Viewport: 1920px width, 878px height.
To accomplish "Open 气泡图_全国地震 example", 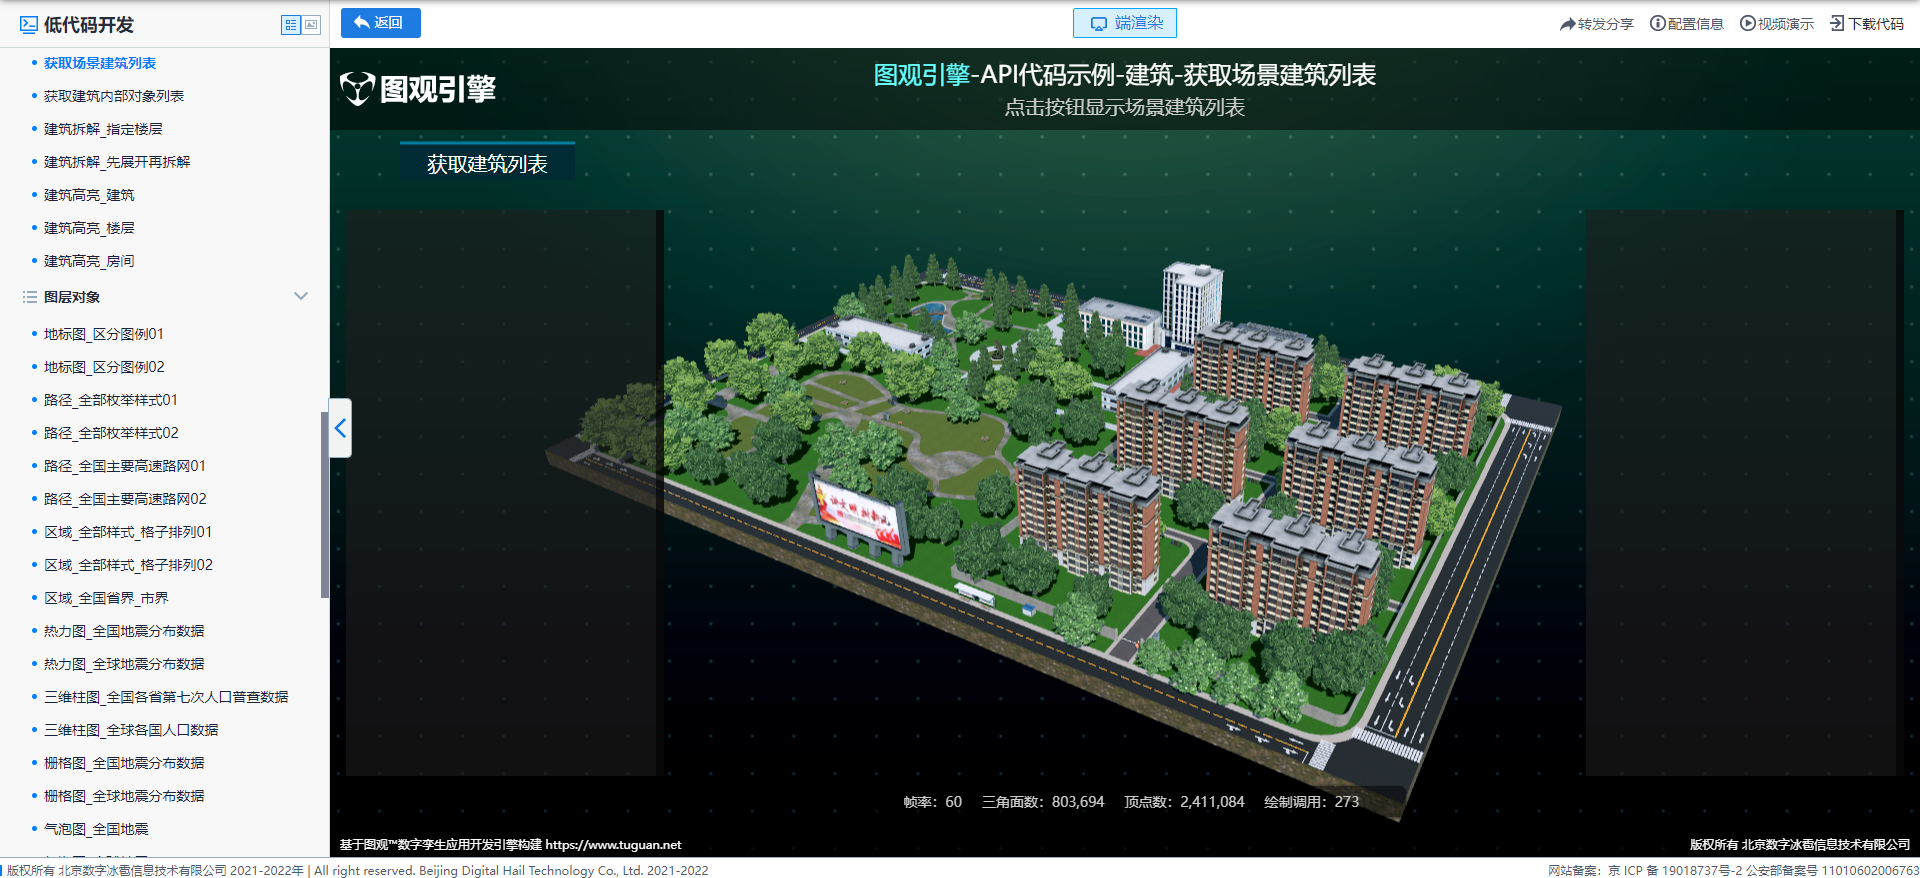I will pyautogui.click(x=96, y=829).
